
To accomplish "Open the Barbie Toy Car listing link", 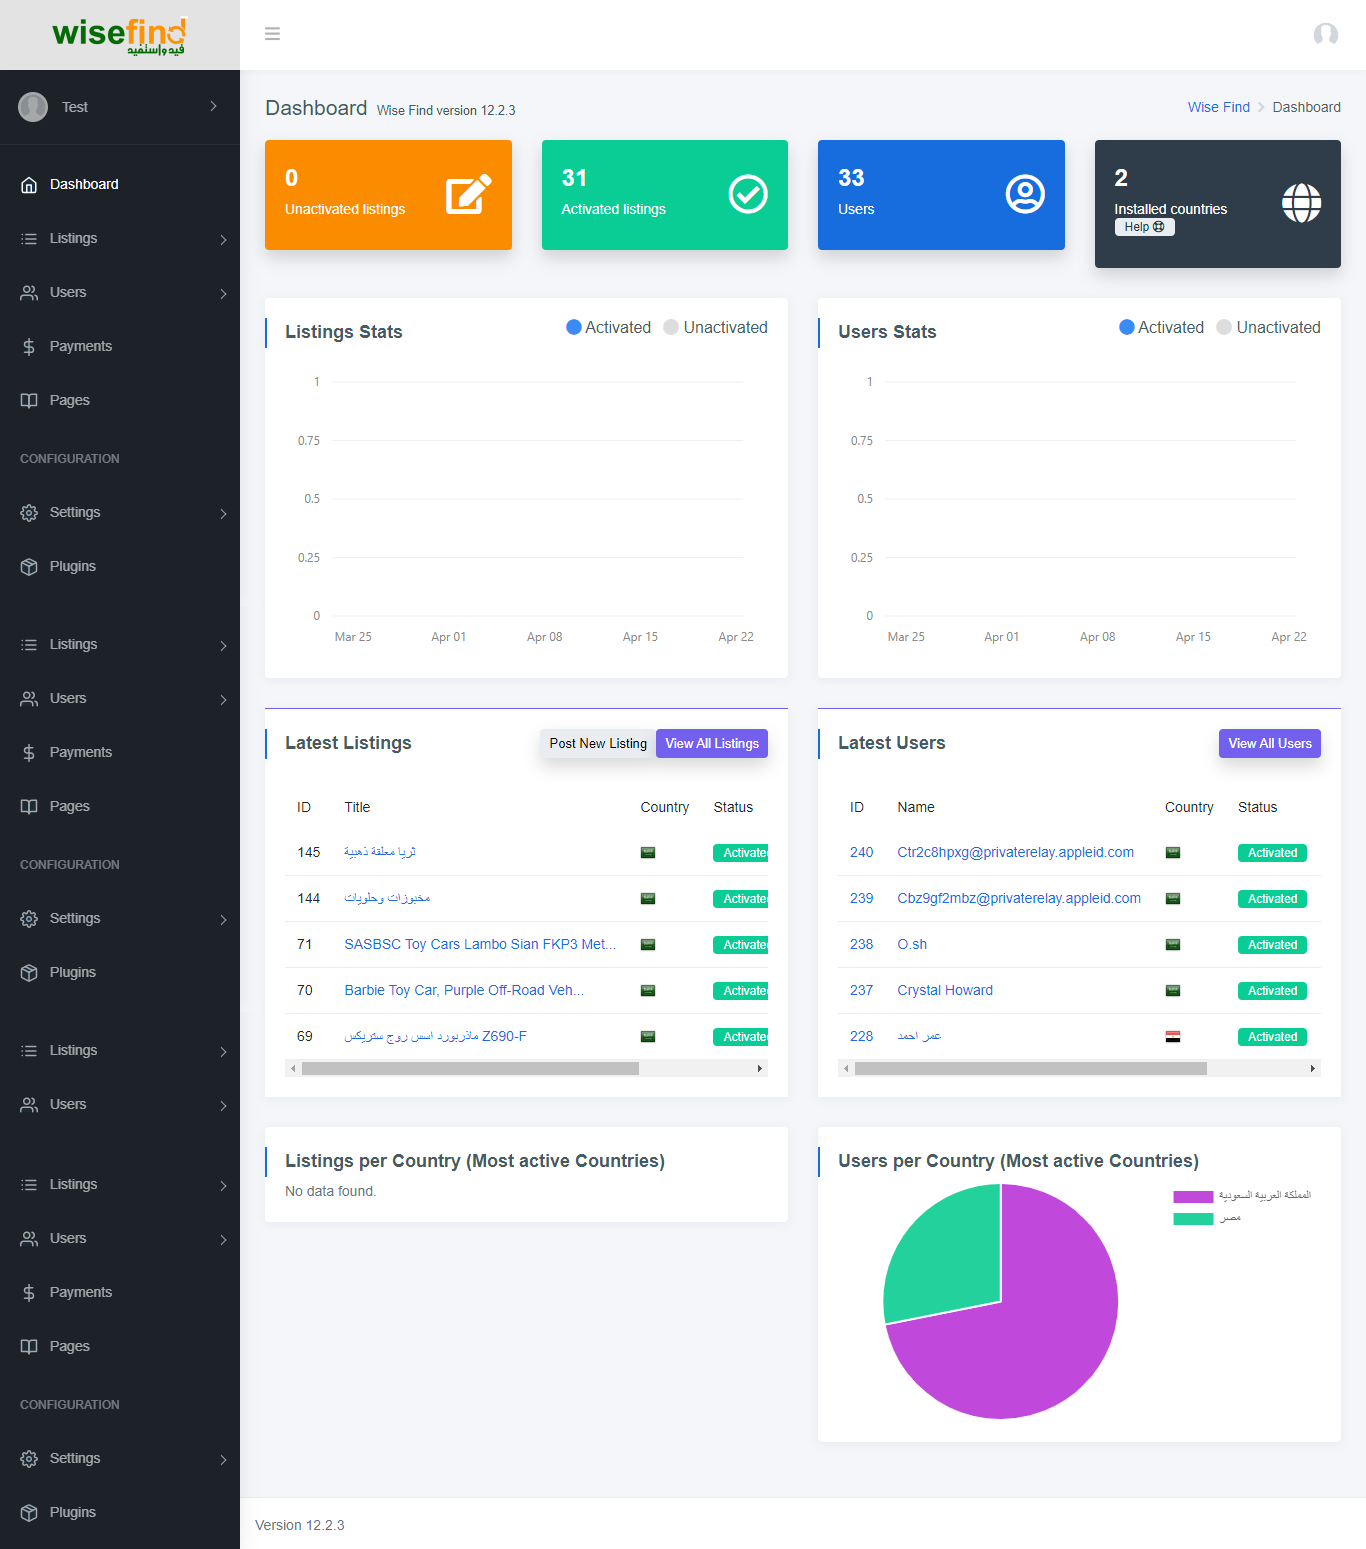I will click(464, 991).
